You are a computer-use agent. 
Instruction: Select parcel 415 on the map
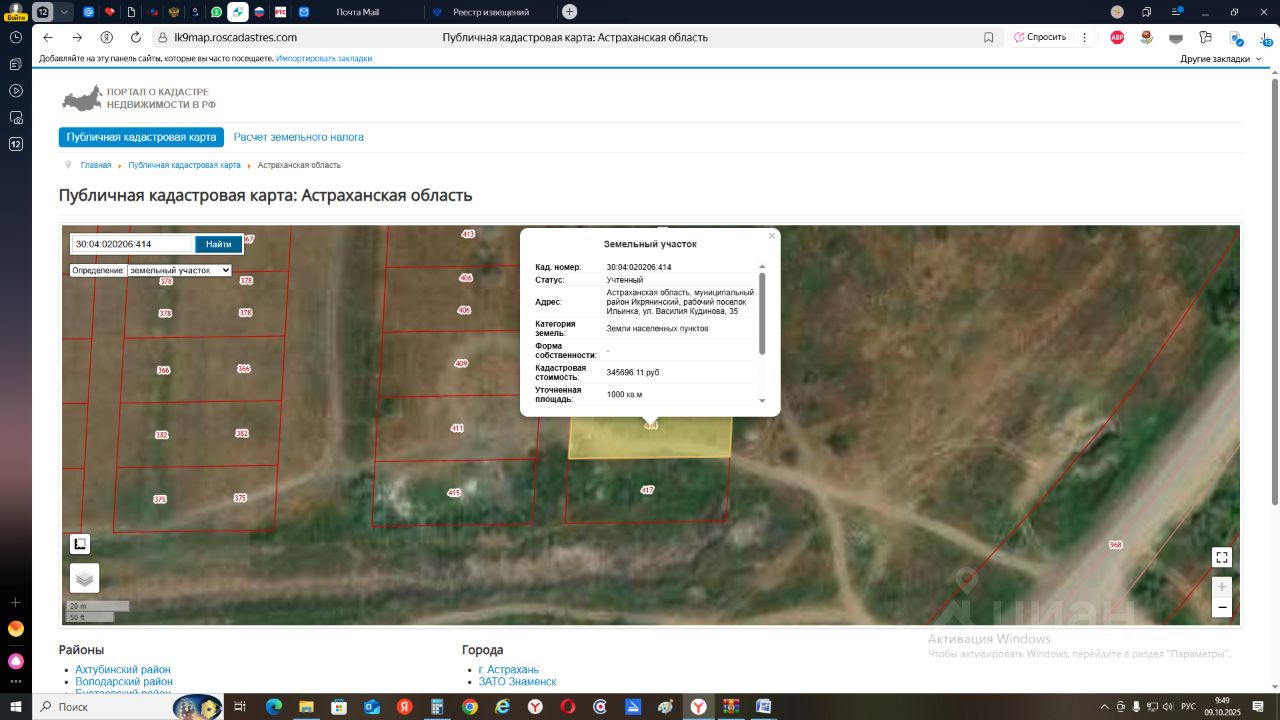click(454, 493)
